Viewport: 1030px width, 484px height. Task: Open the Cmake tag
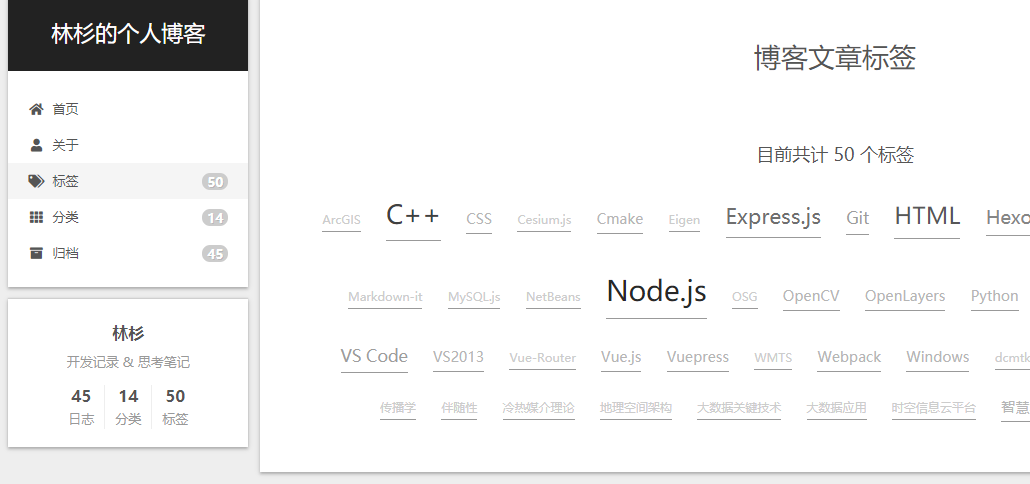619,219
